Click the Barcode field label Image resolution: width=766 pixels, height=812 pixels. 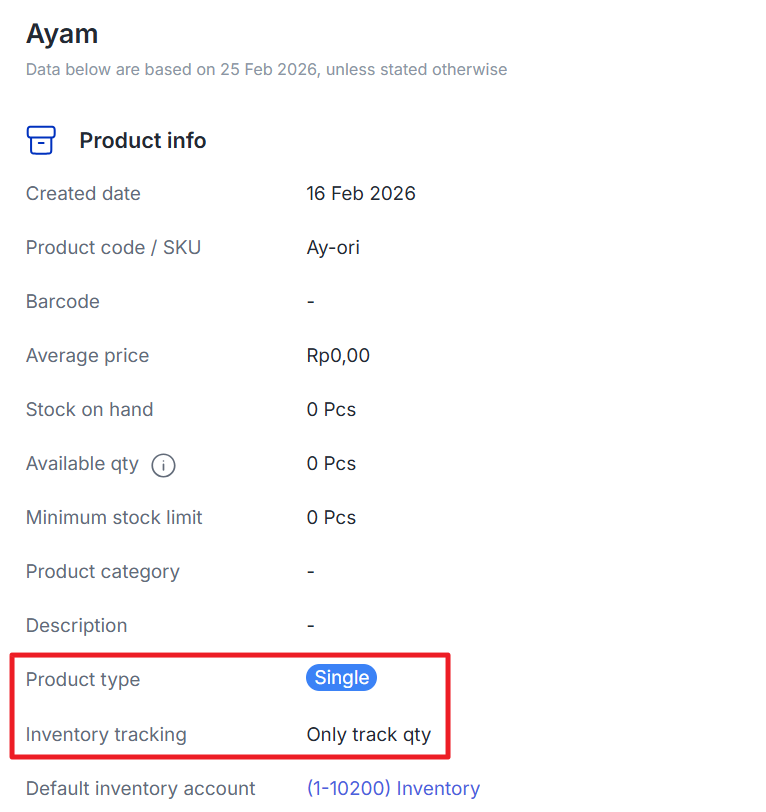tap(63, 301)
